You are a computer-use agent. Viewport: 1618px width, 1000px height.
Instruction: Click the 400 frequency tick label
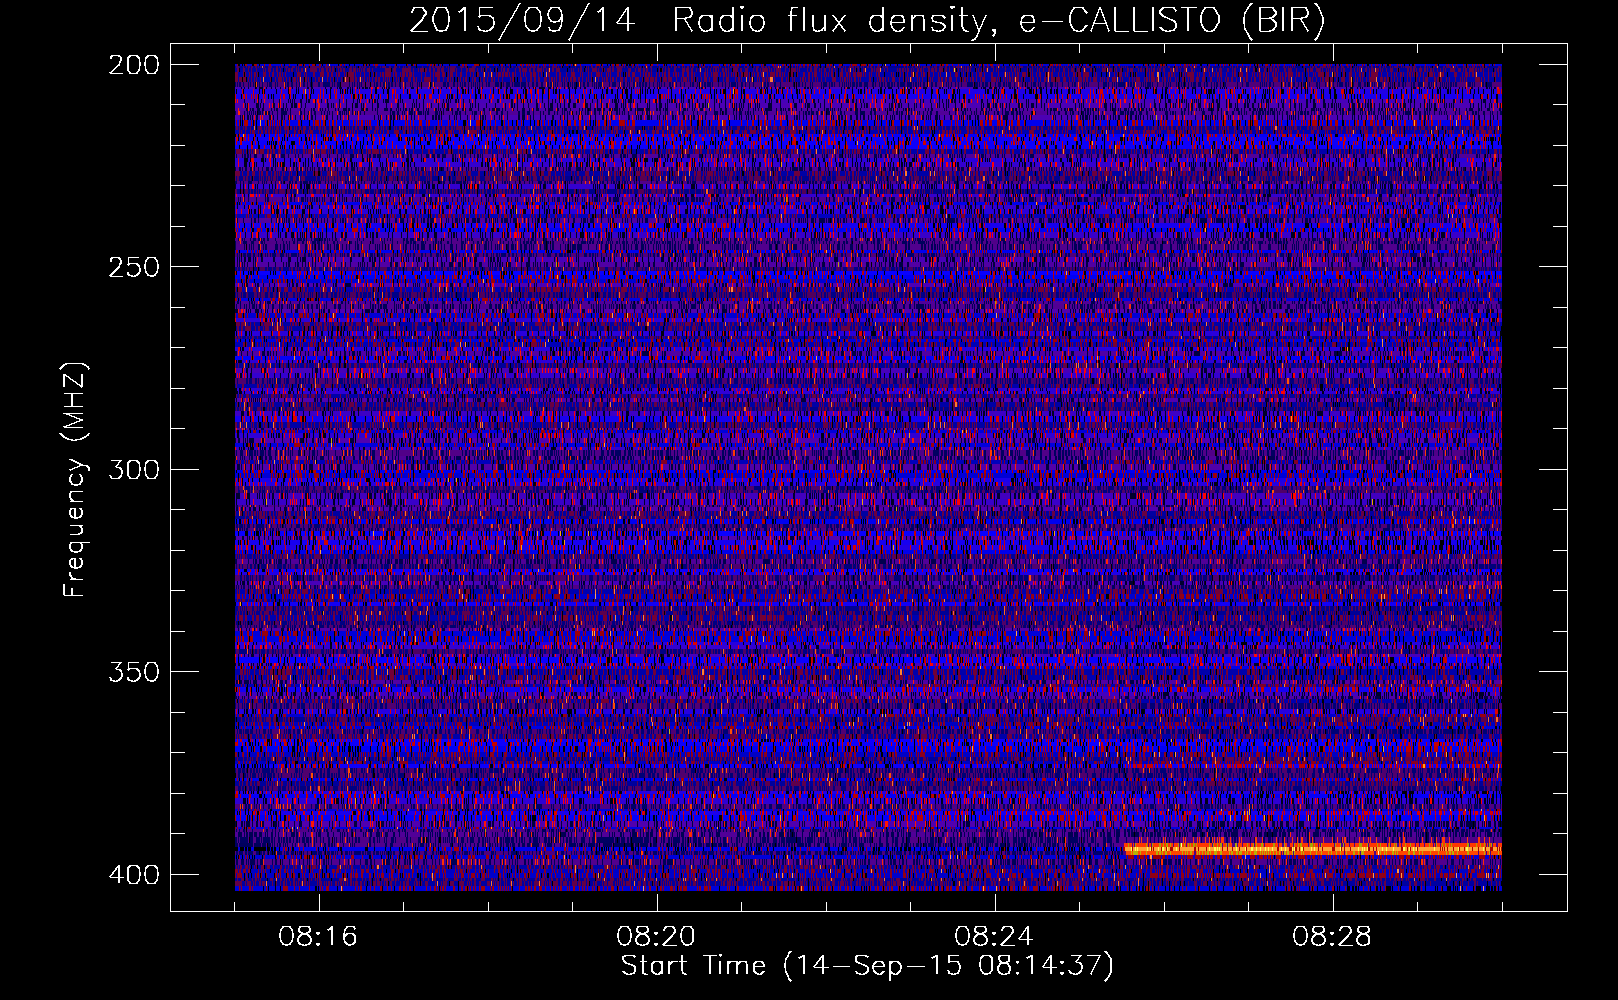tap(133, 875)
